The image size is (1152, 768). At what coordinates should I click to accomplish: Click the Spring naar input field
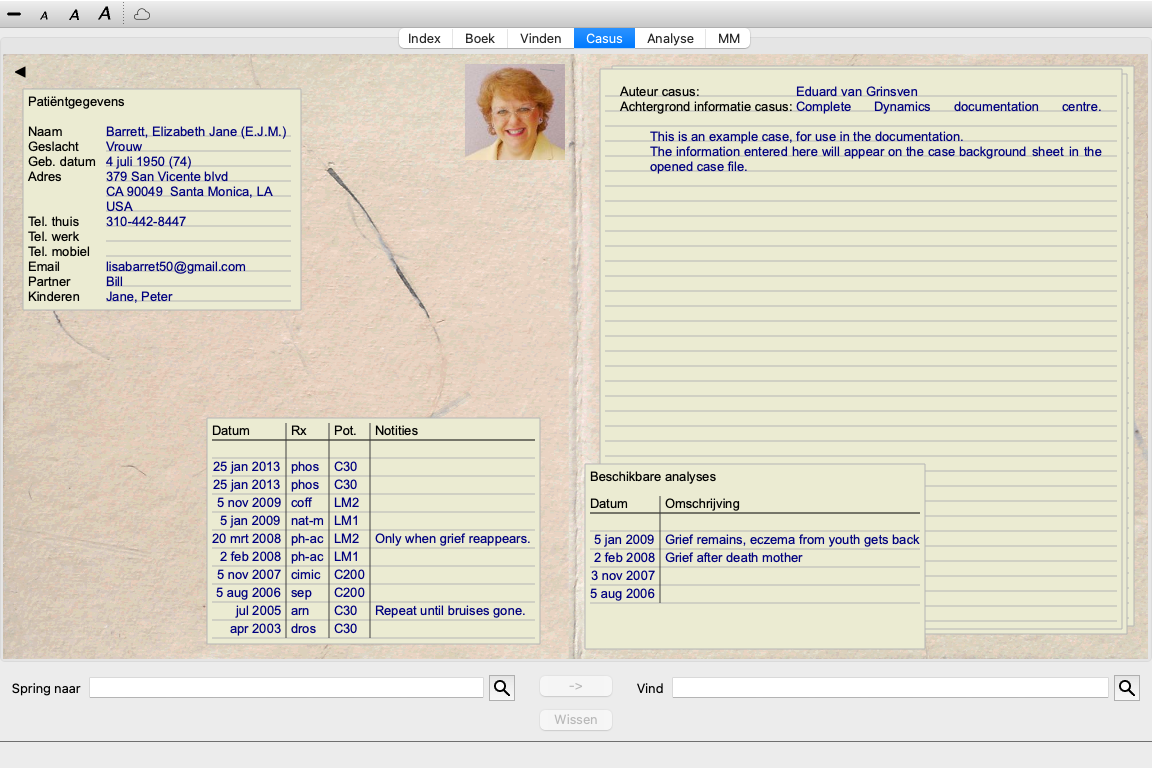click(x=286, y=688)
